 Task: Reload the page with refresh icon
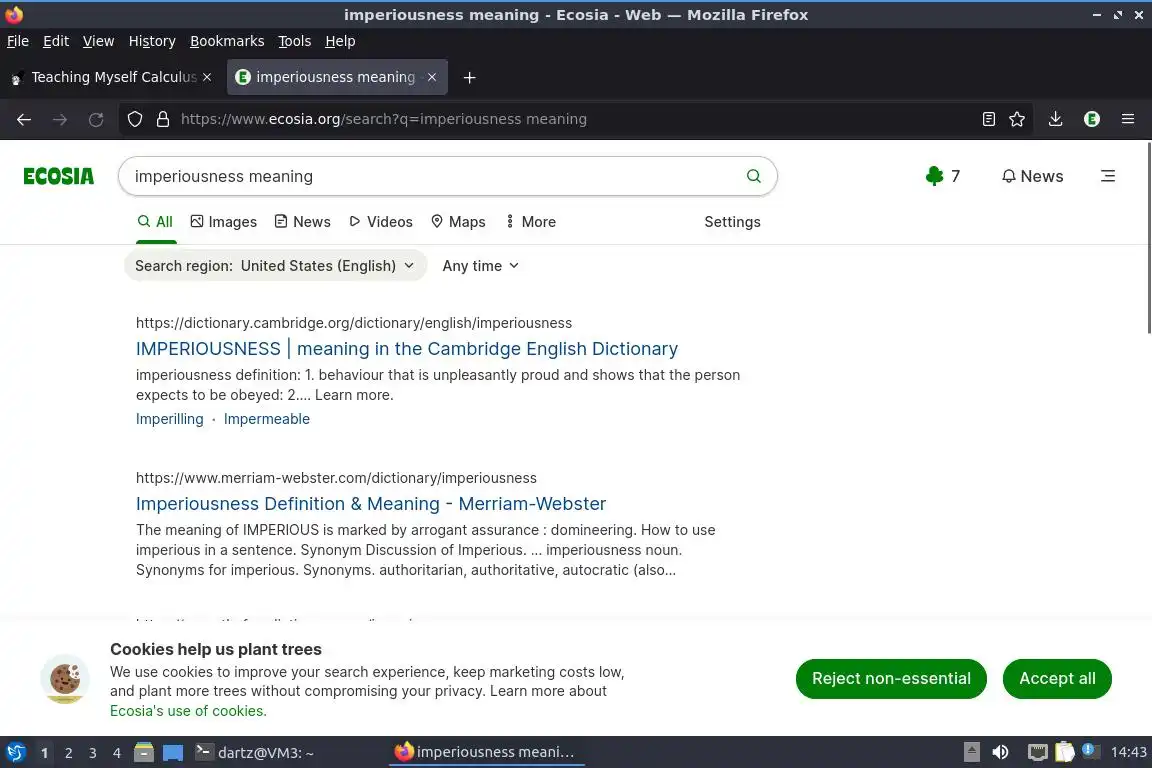(x=96, y=119)
